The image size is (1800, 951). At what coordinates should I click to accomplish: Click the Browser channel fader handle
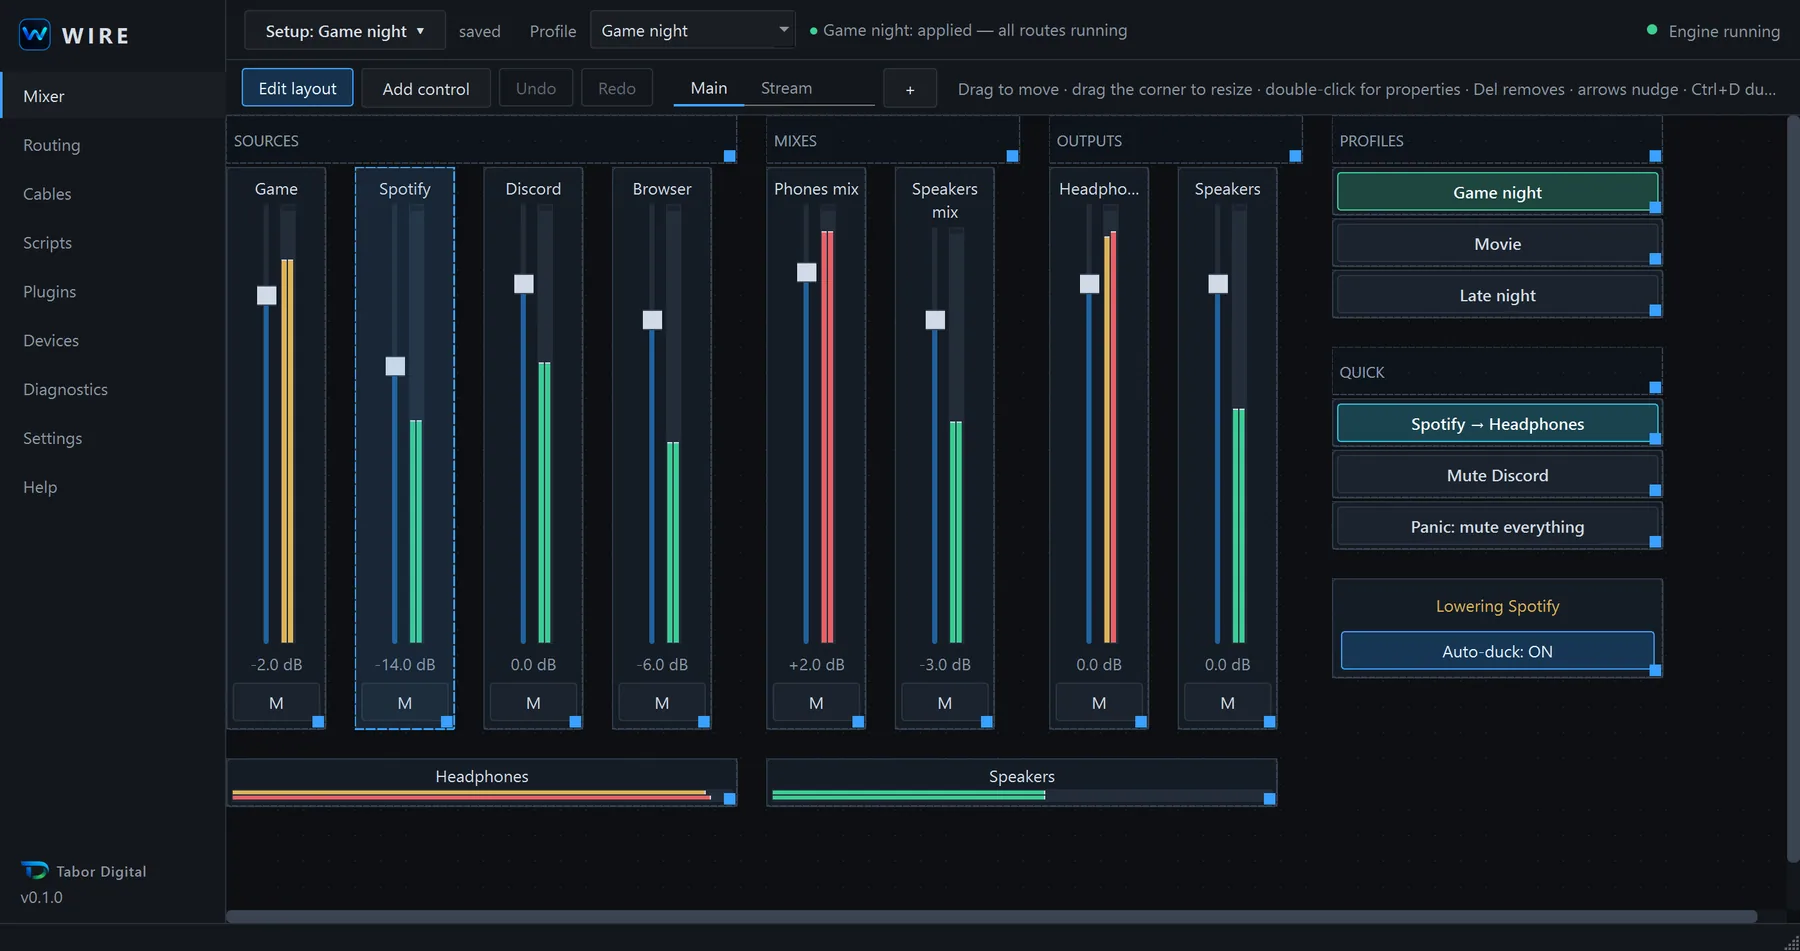652,320
